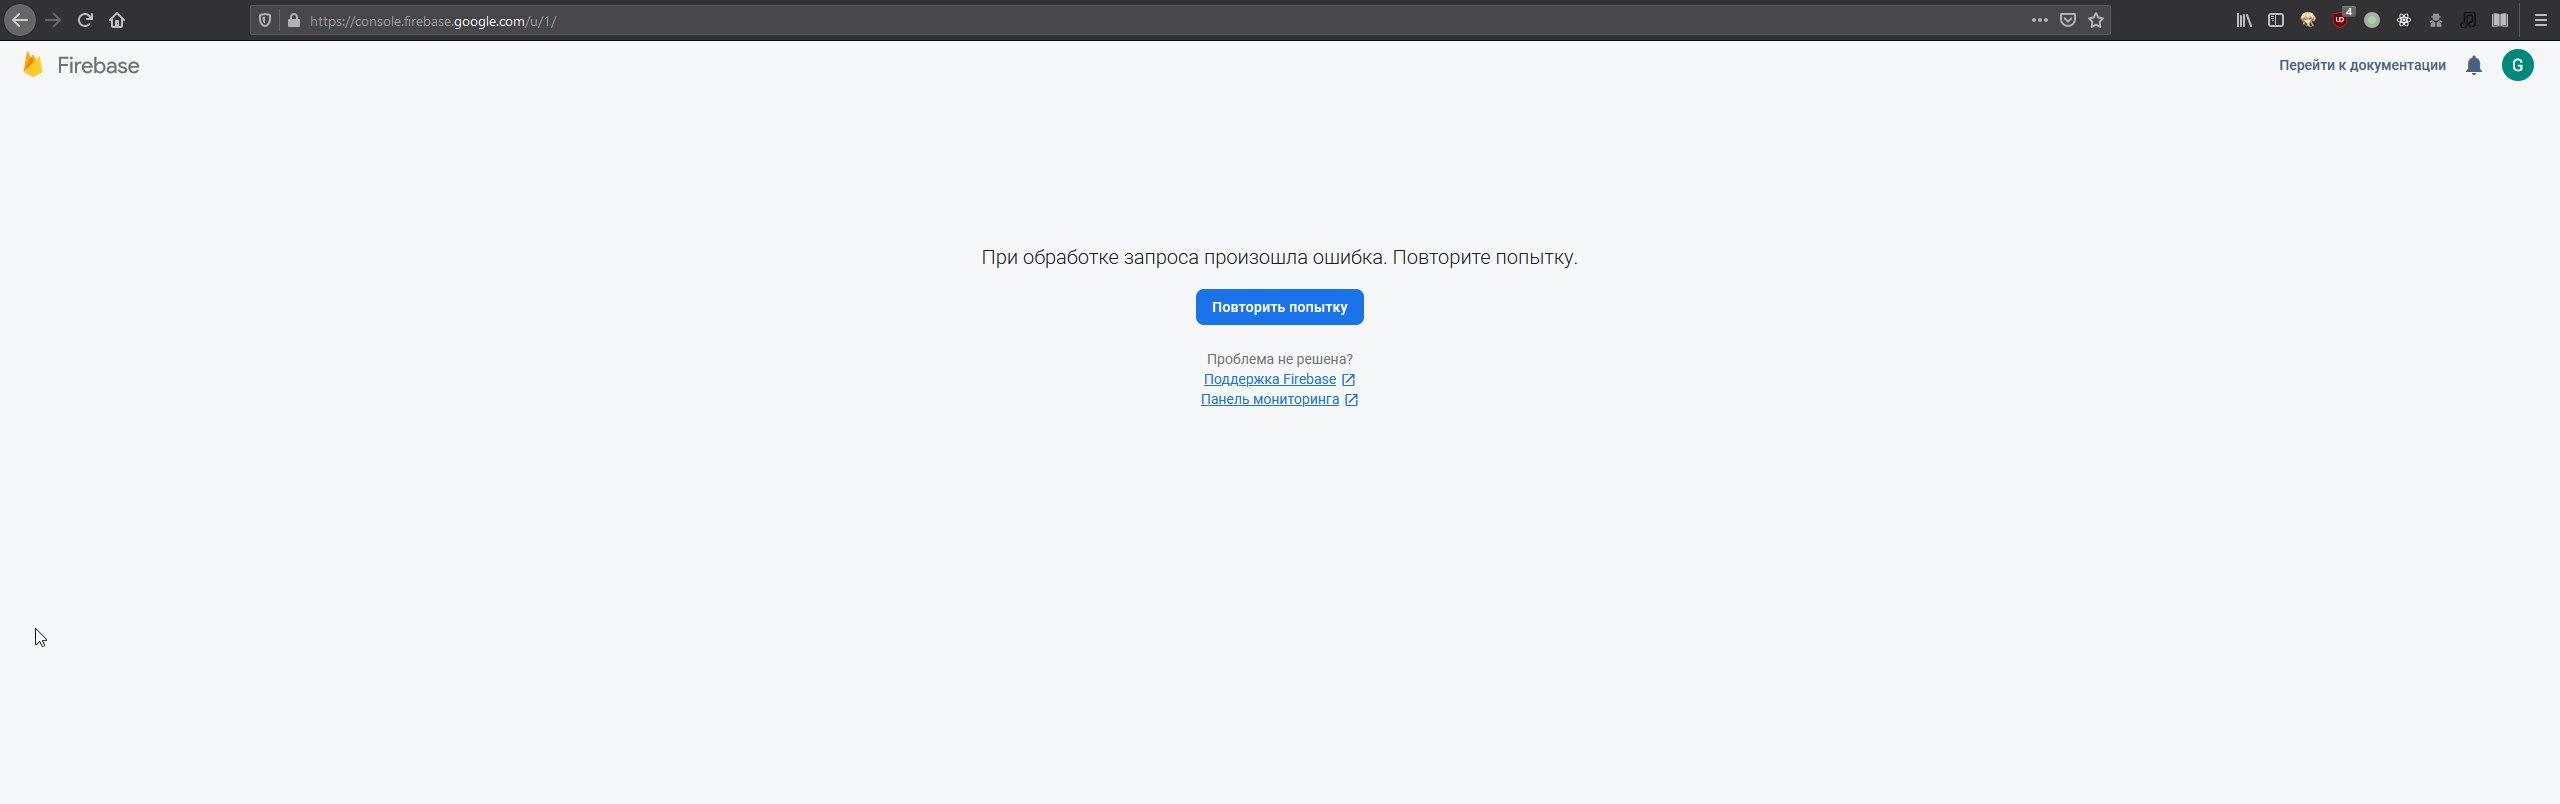2560x804 pixels.
Task: Open page actions three-dot menu
Action: pyautogui.click(x=2040, y=20)
